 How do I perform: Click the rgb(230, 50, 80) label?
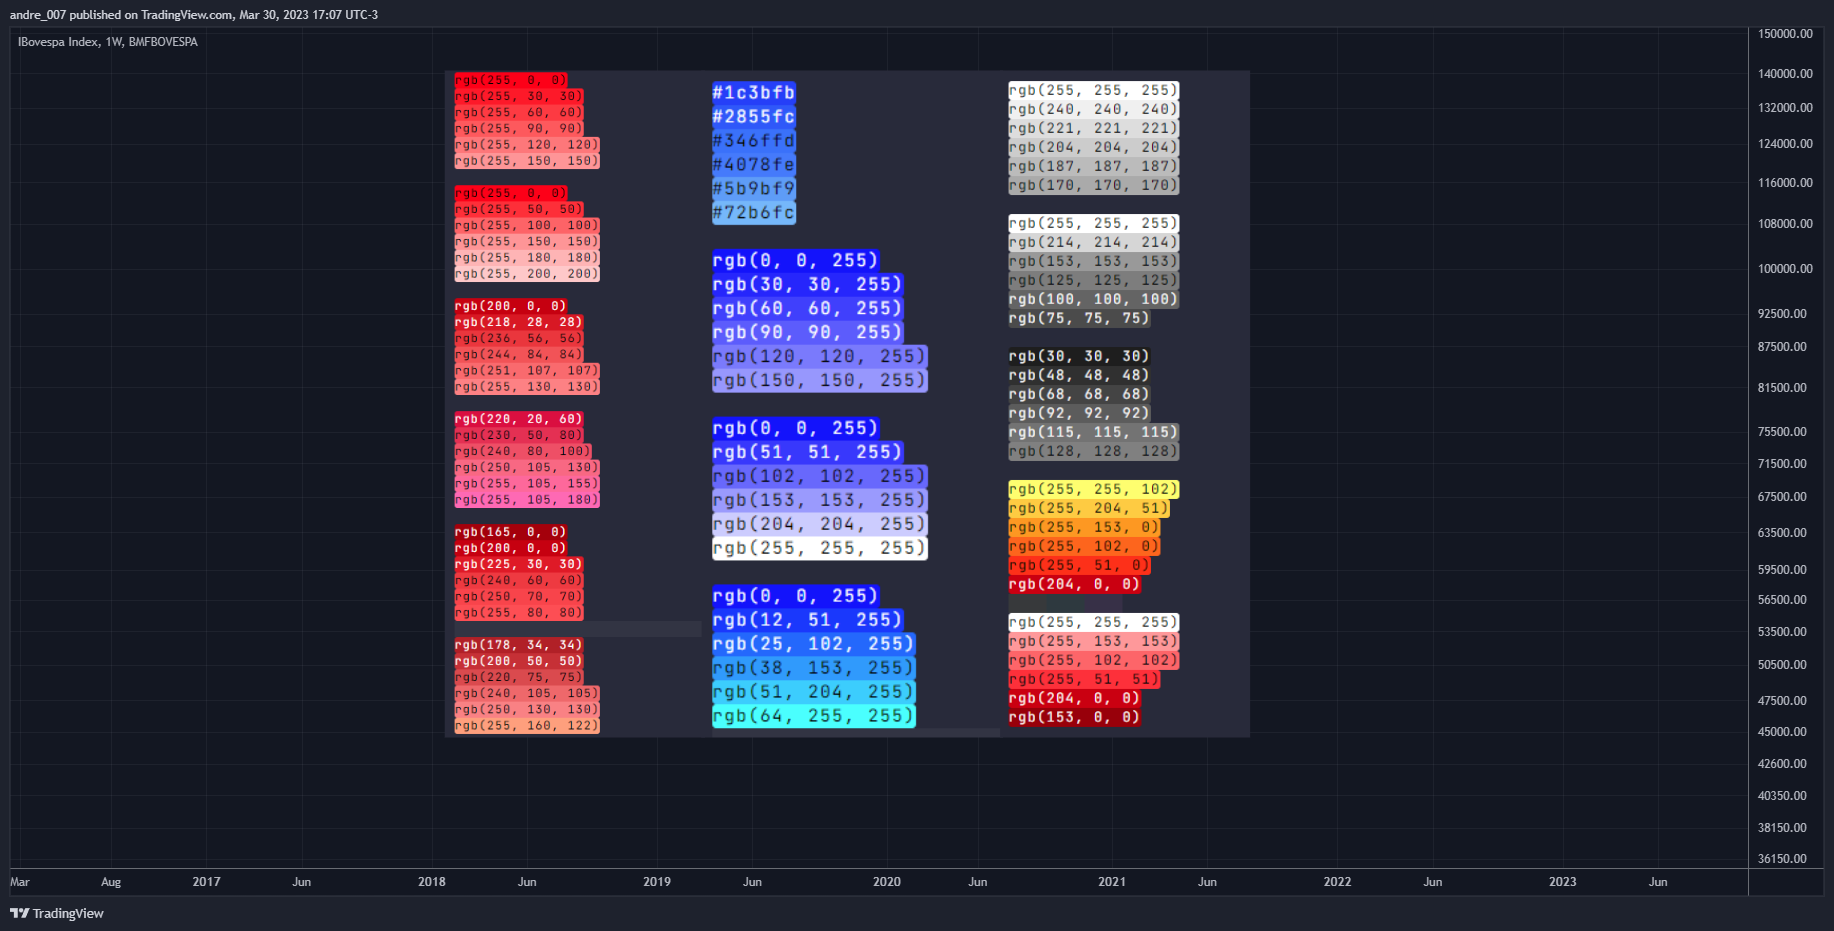[519, 435]
